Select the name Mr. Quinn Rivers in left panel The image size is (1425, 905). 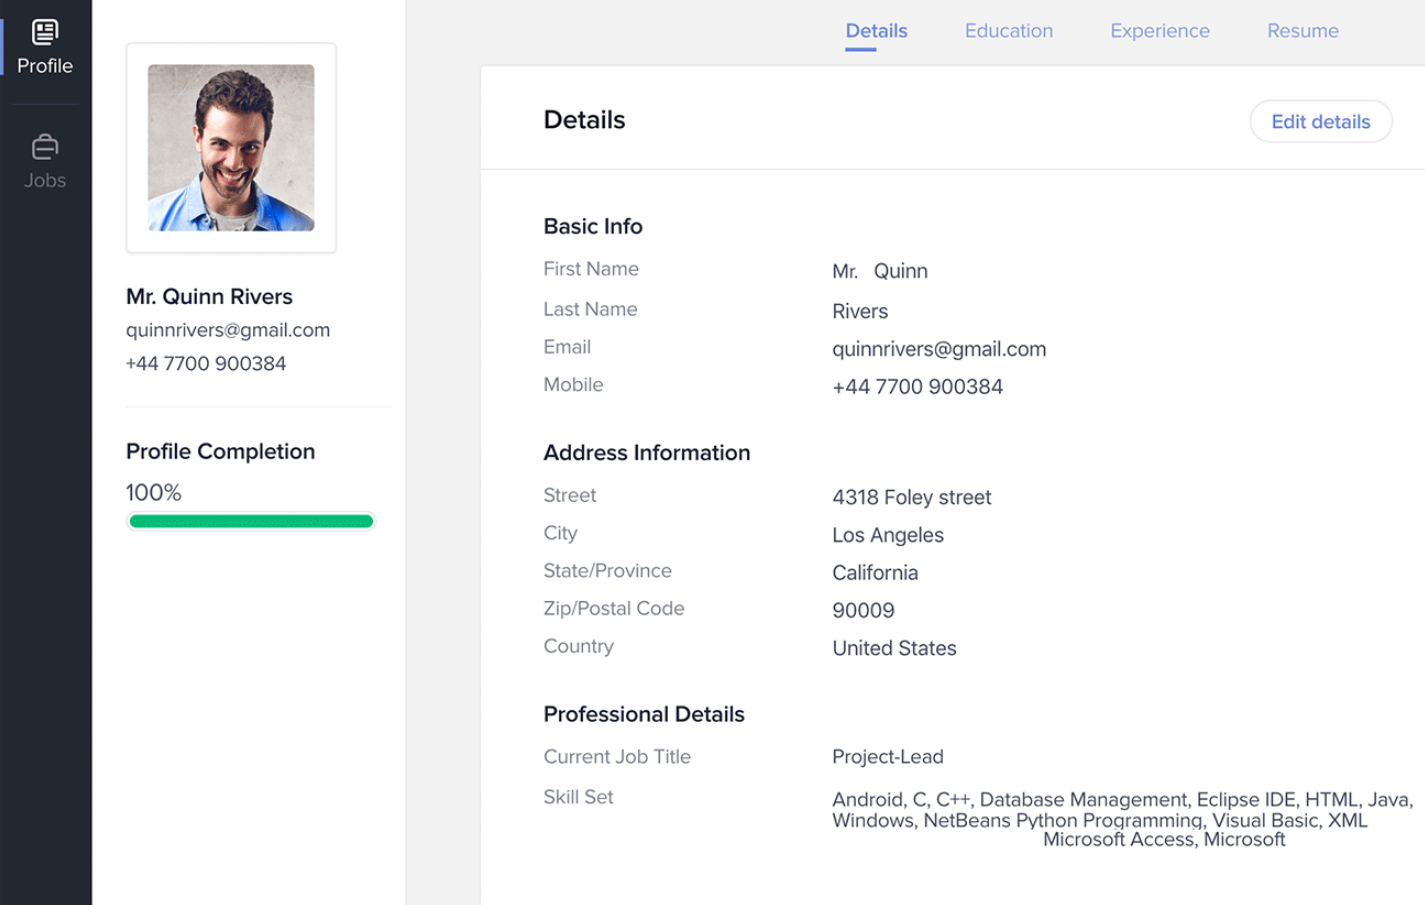point(209,297)
